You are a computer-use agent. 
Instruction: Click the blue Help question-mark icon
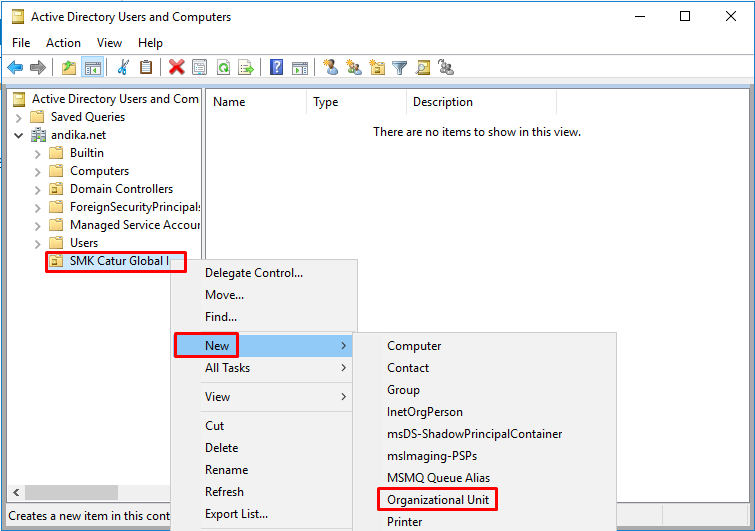click(x=276, y=67)
